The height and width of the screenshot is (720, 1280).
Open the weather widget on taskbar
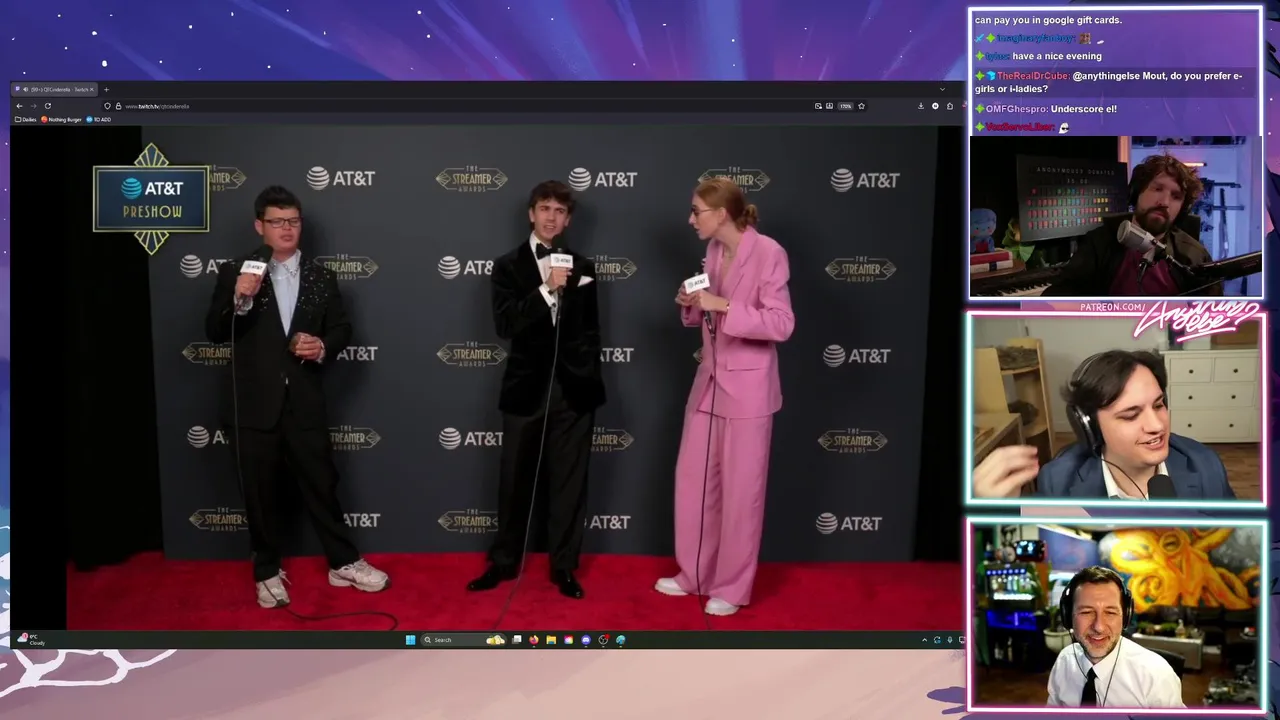click(30, 640)
